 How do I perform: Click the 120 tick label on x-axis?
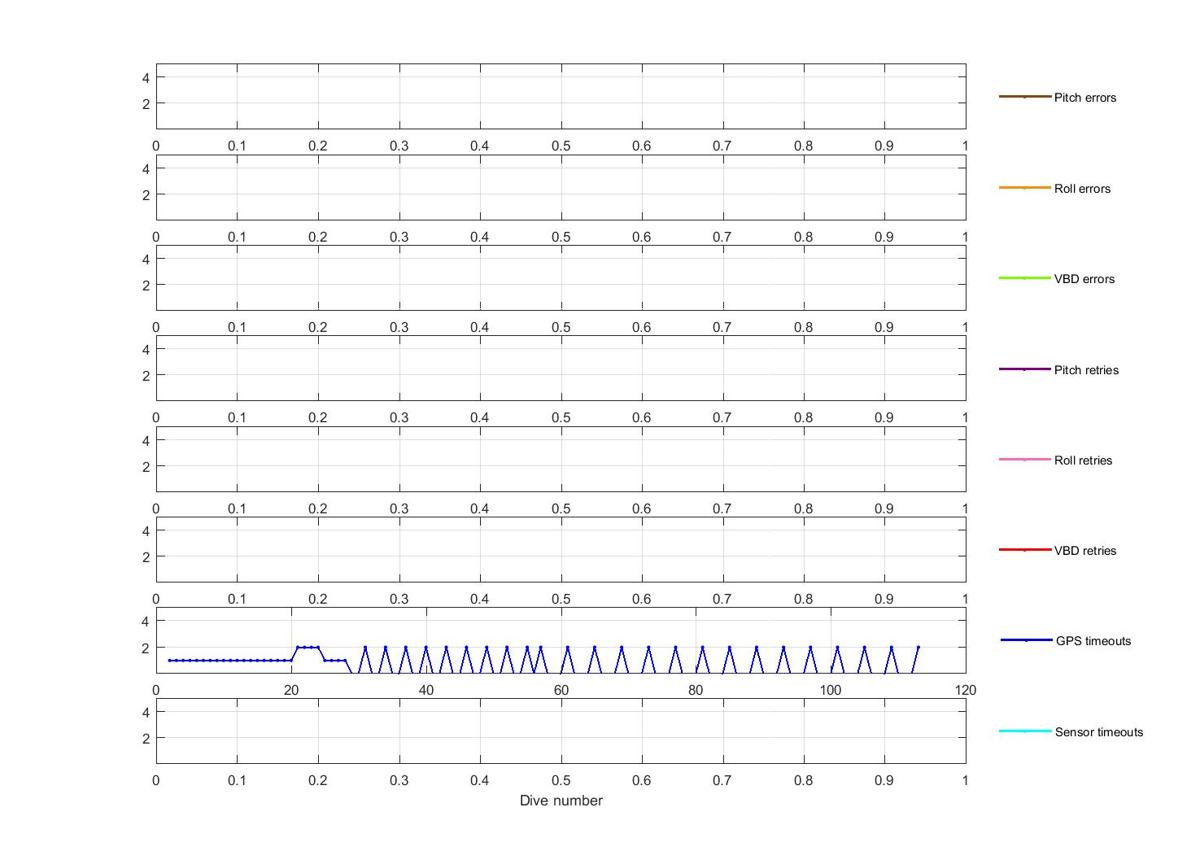(965, 690)
